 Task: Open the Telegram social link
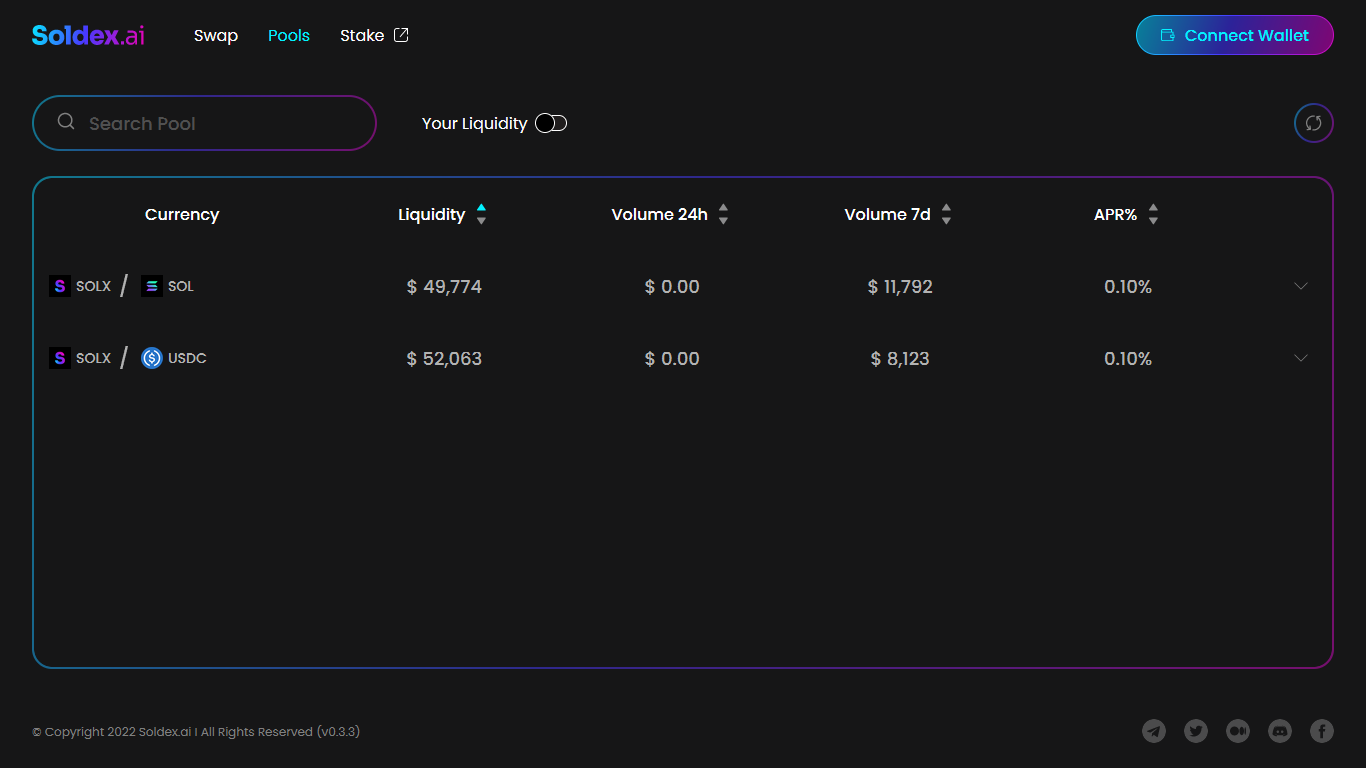coord(1154,731)
